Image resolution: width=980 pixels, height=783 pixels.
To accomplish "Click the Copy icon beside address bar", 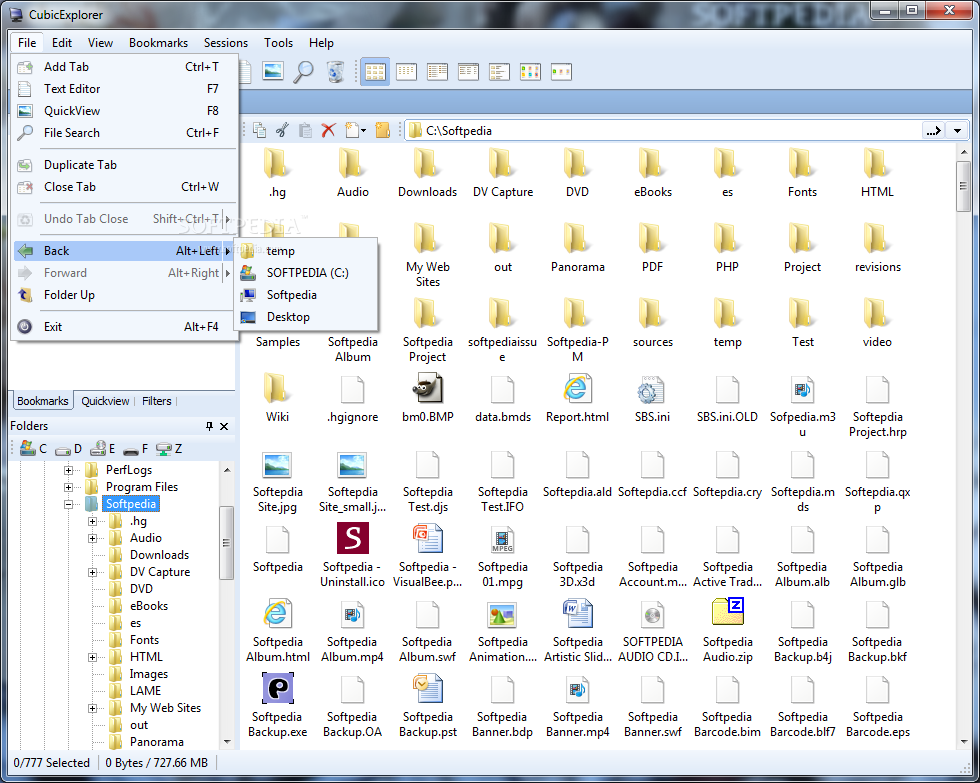I will coord(259,130).
